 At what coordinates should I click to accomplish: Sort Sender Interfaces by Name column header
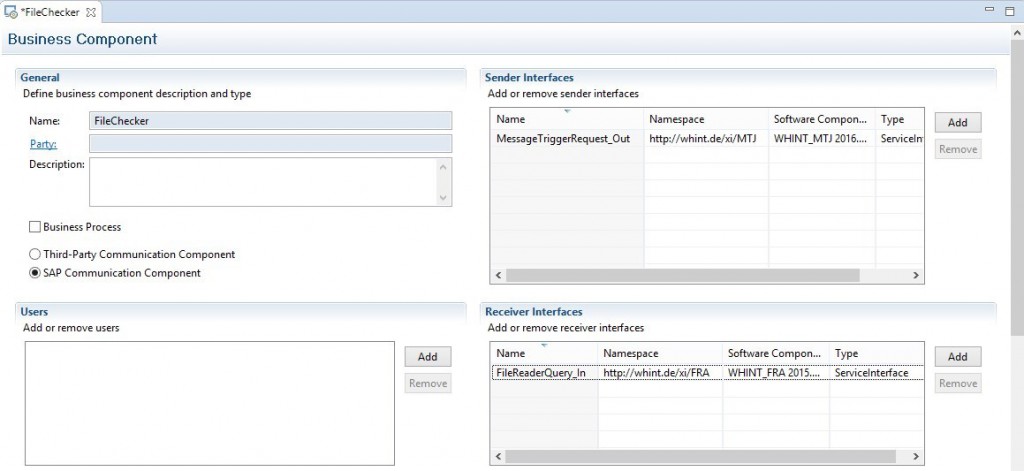coord(567,119)
